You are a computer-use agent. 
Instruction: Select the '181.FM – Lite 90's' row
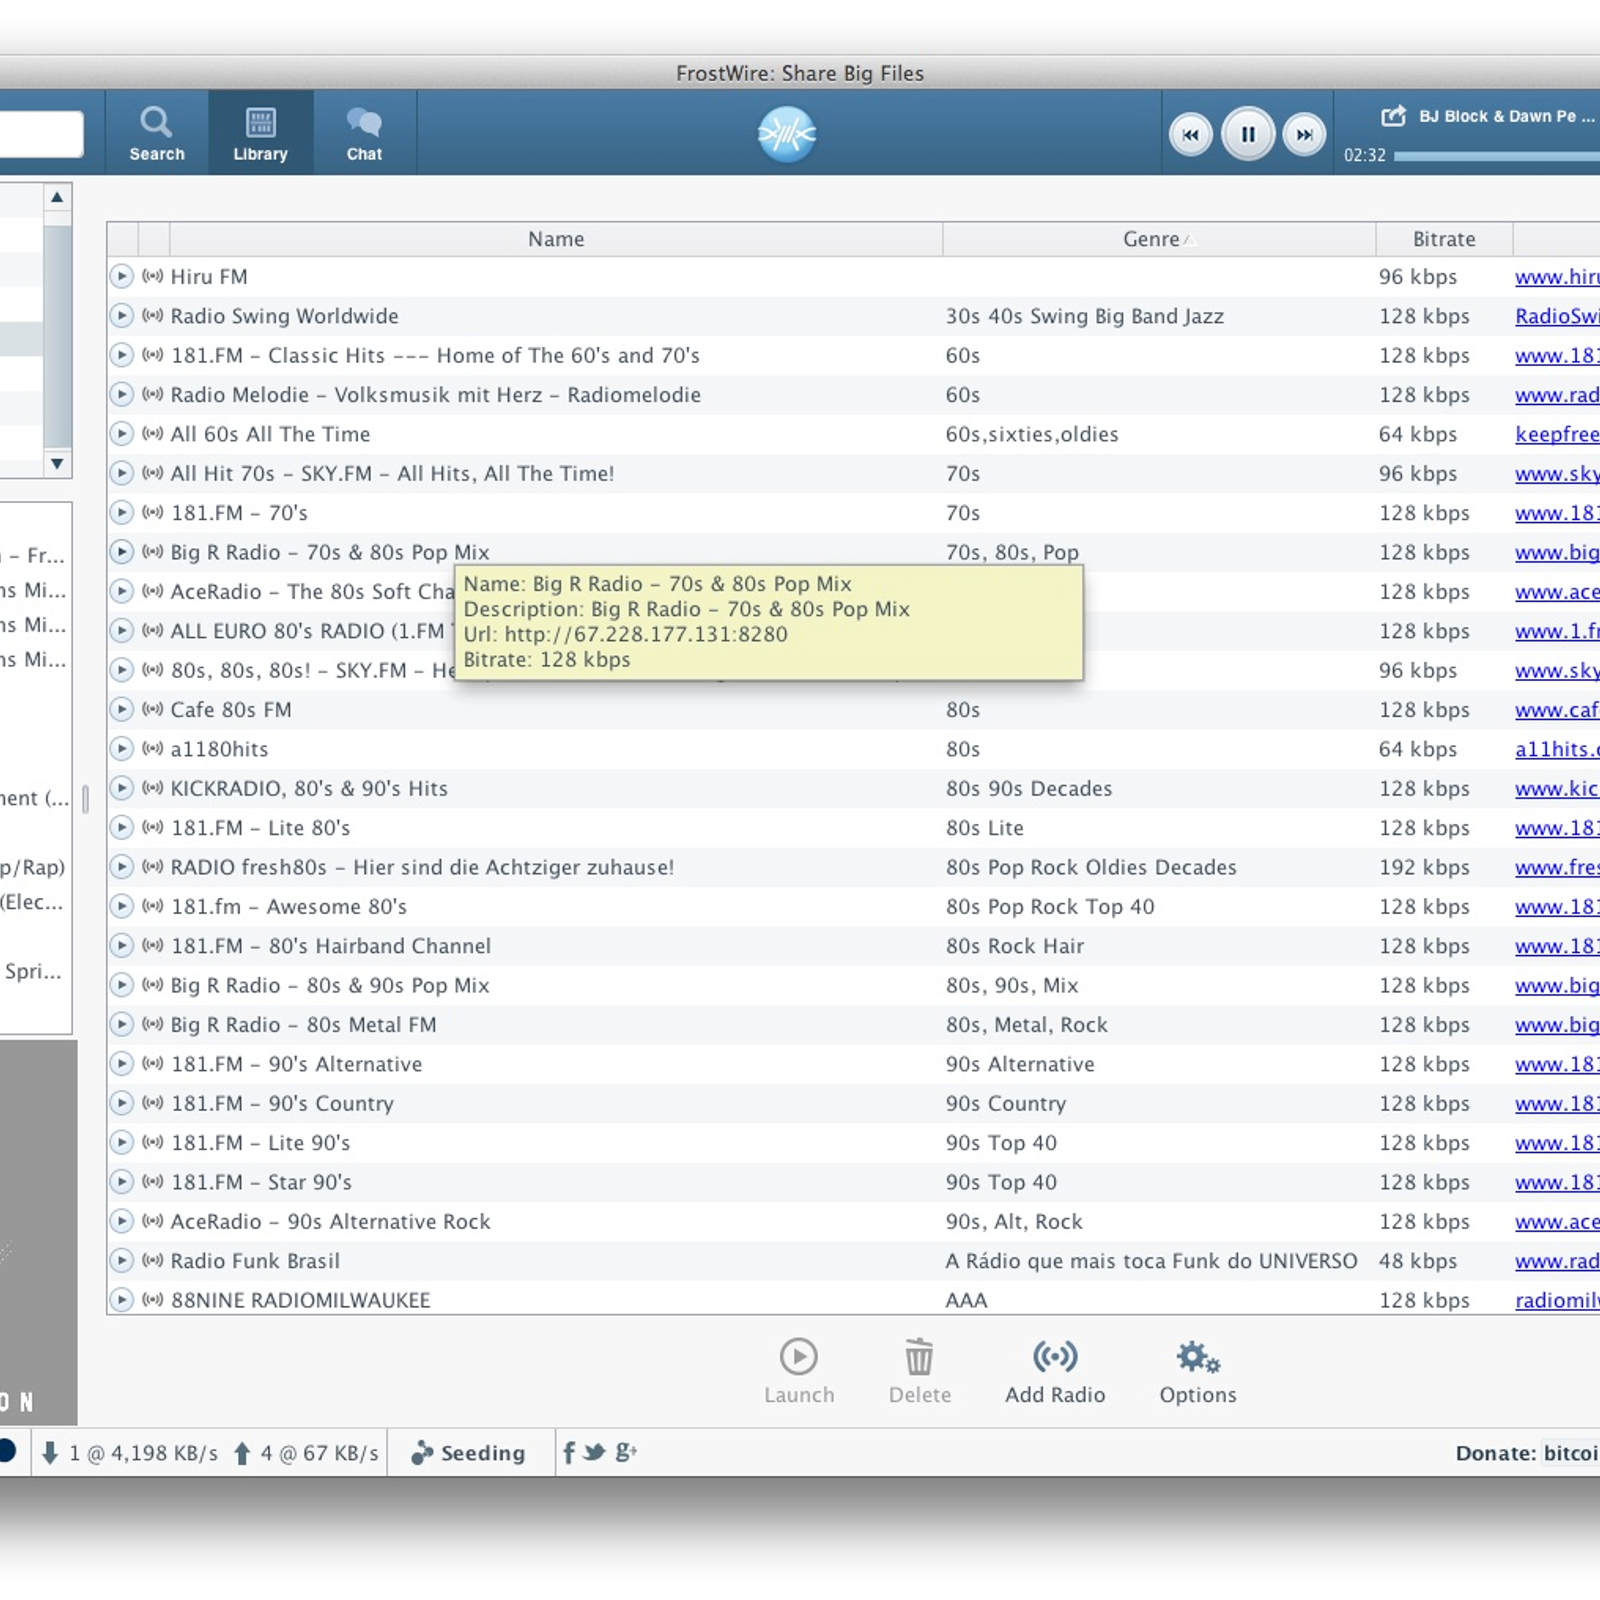855,1143
